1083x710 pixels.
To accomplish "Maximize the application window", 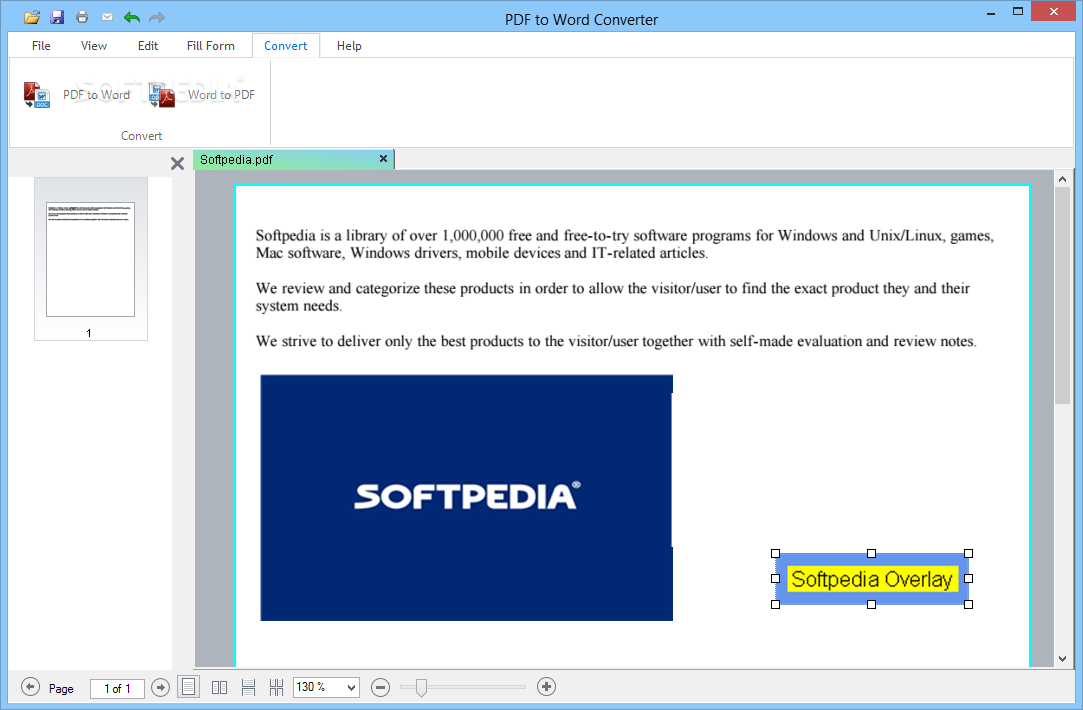I will (x=1017, y=11).
